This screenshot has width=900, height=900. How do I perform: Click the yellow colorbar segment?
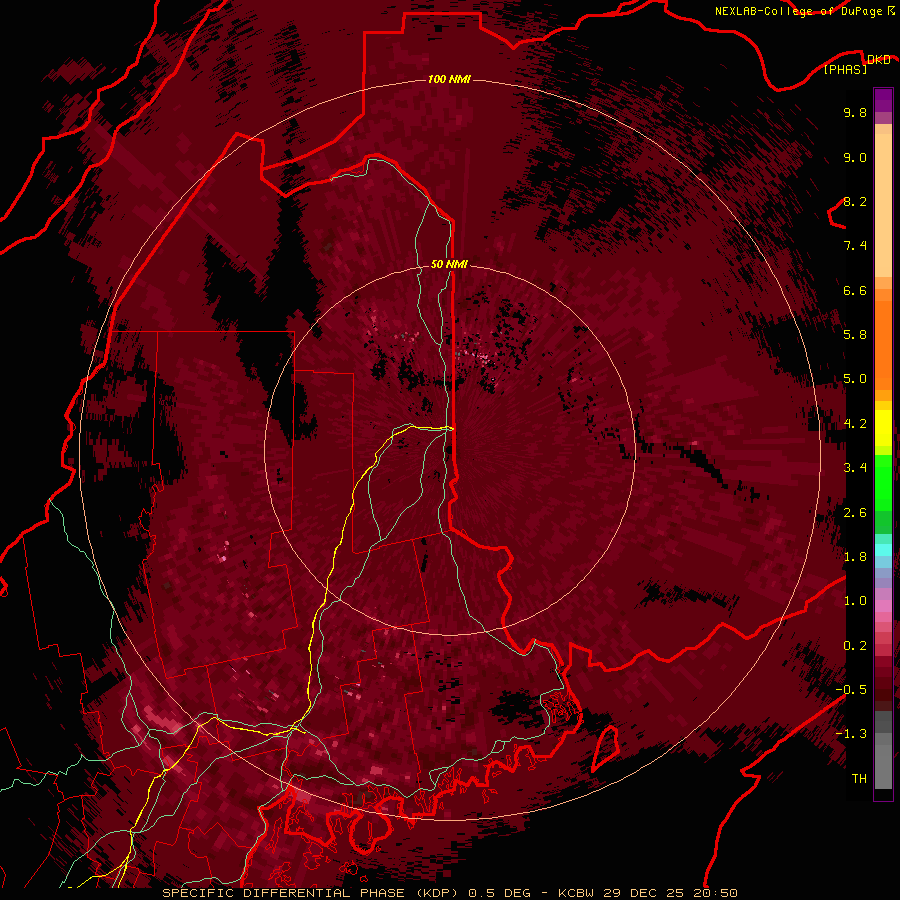883,428
